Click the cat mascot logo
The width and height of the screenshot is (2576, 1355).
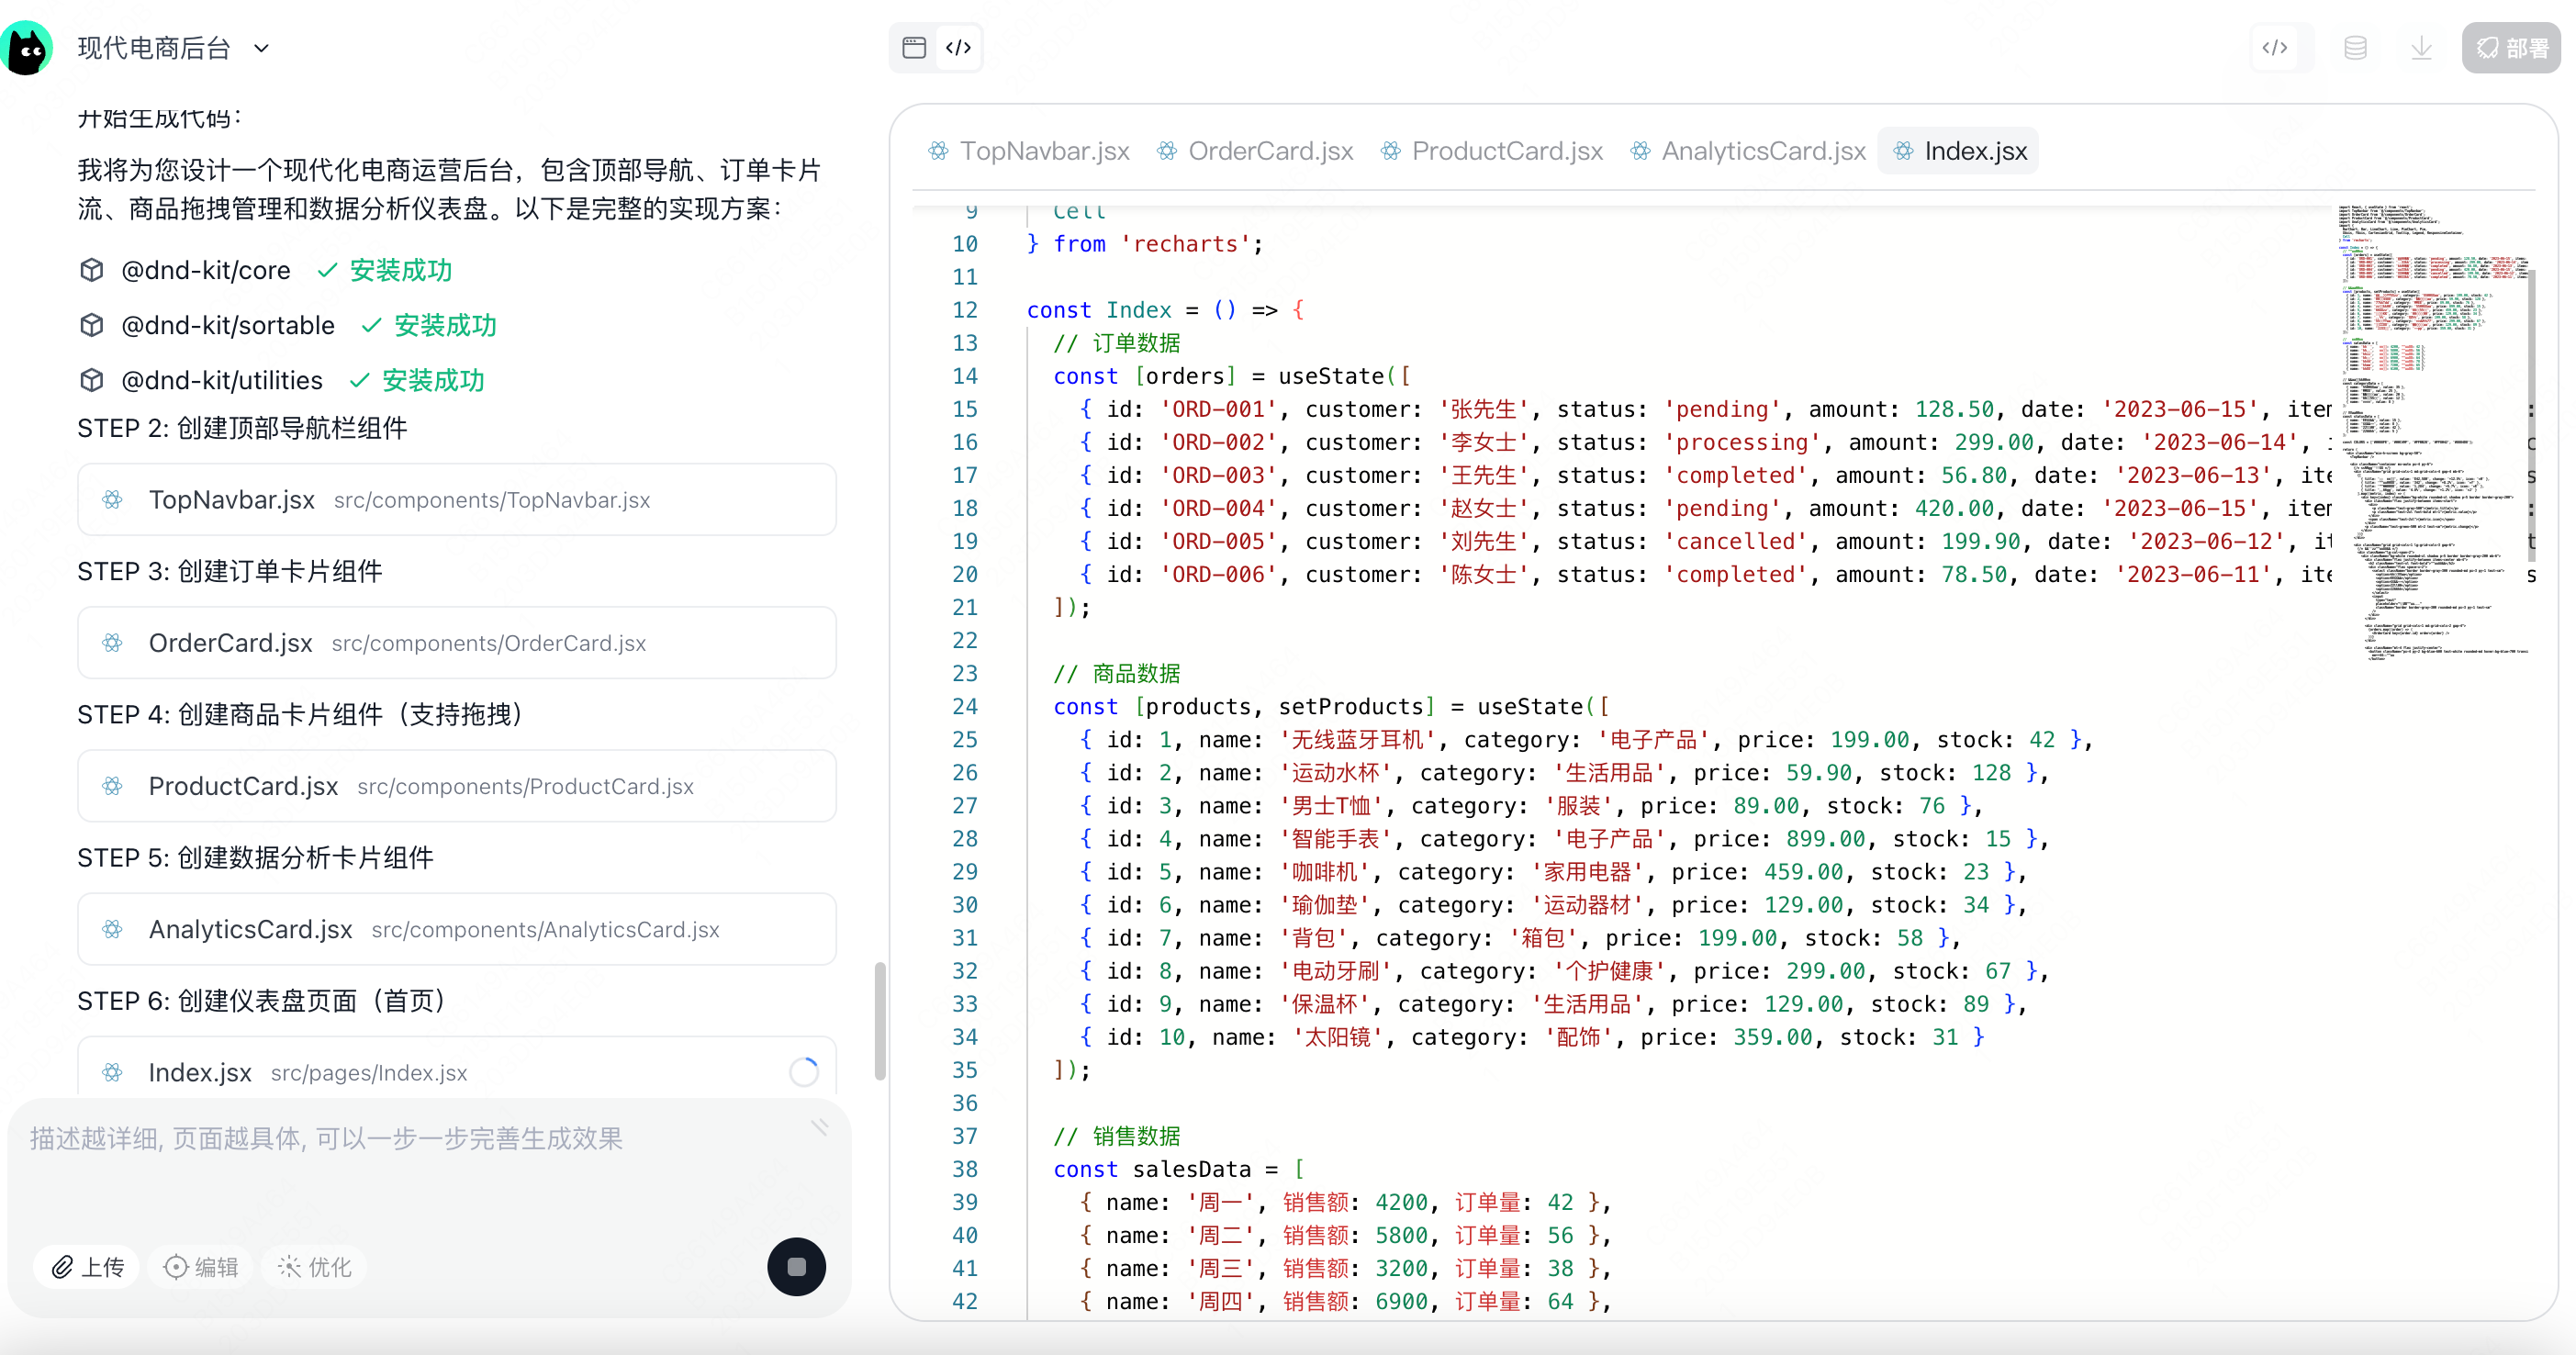point(27,47)
